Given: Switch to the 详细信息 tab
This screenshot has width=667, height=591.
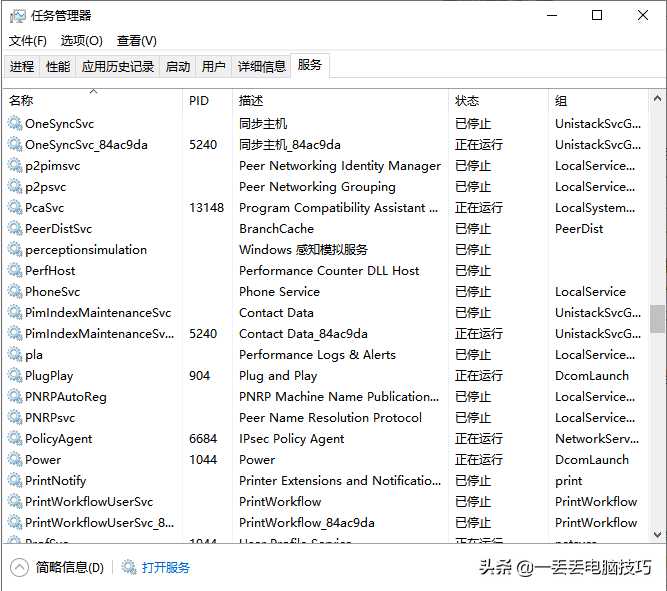Looking at the screenshot, I should pyautogui.click(x=261, y=67).
